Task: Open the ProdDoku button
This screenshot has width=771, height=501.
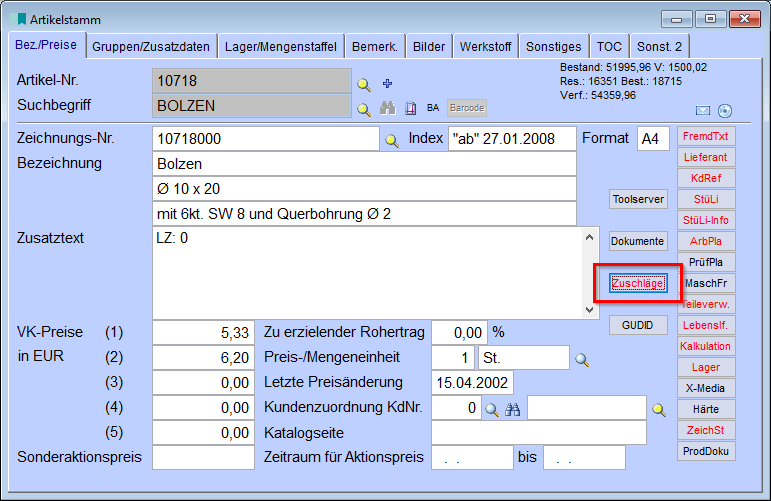Action: coord(706,451)
